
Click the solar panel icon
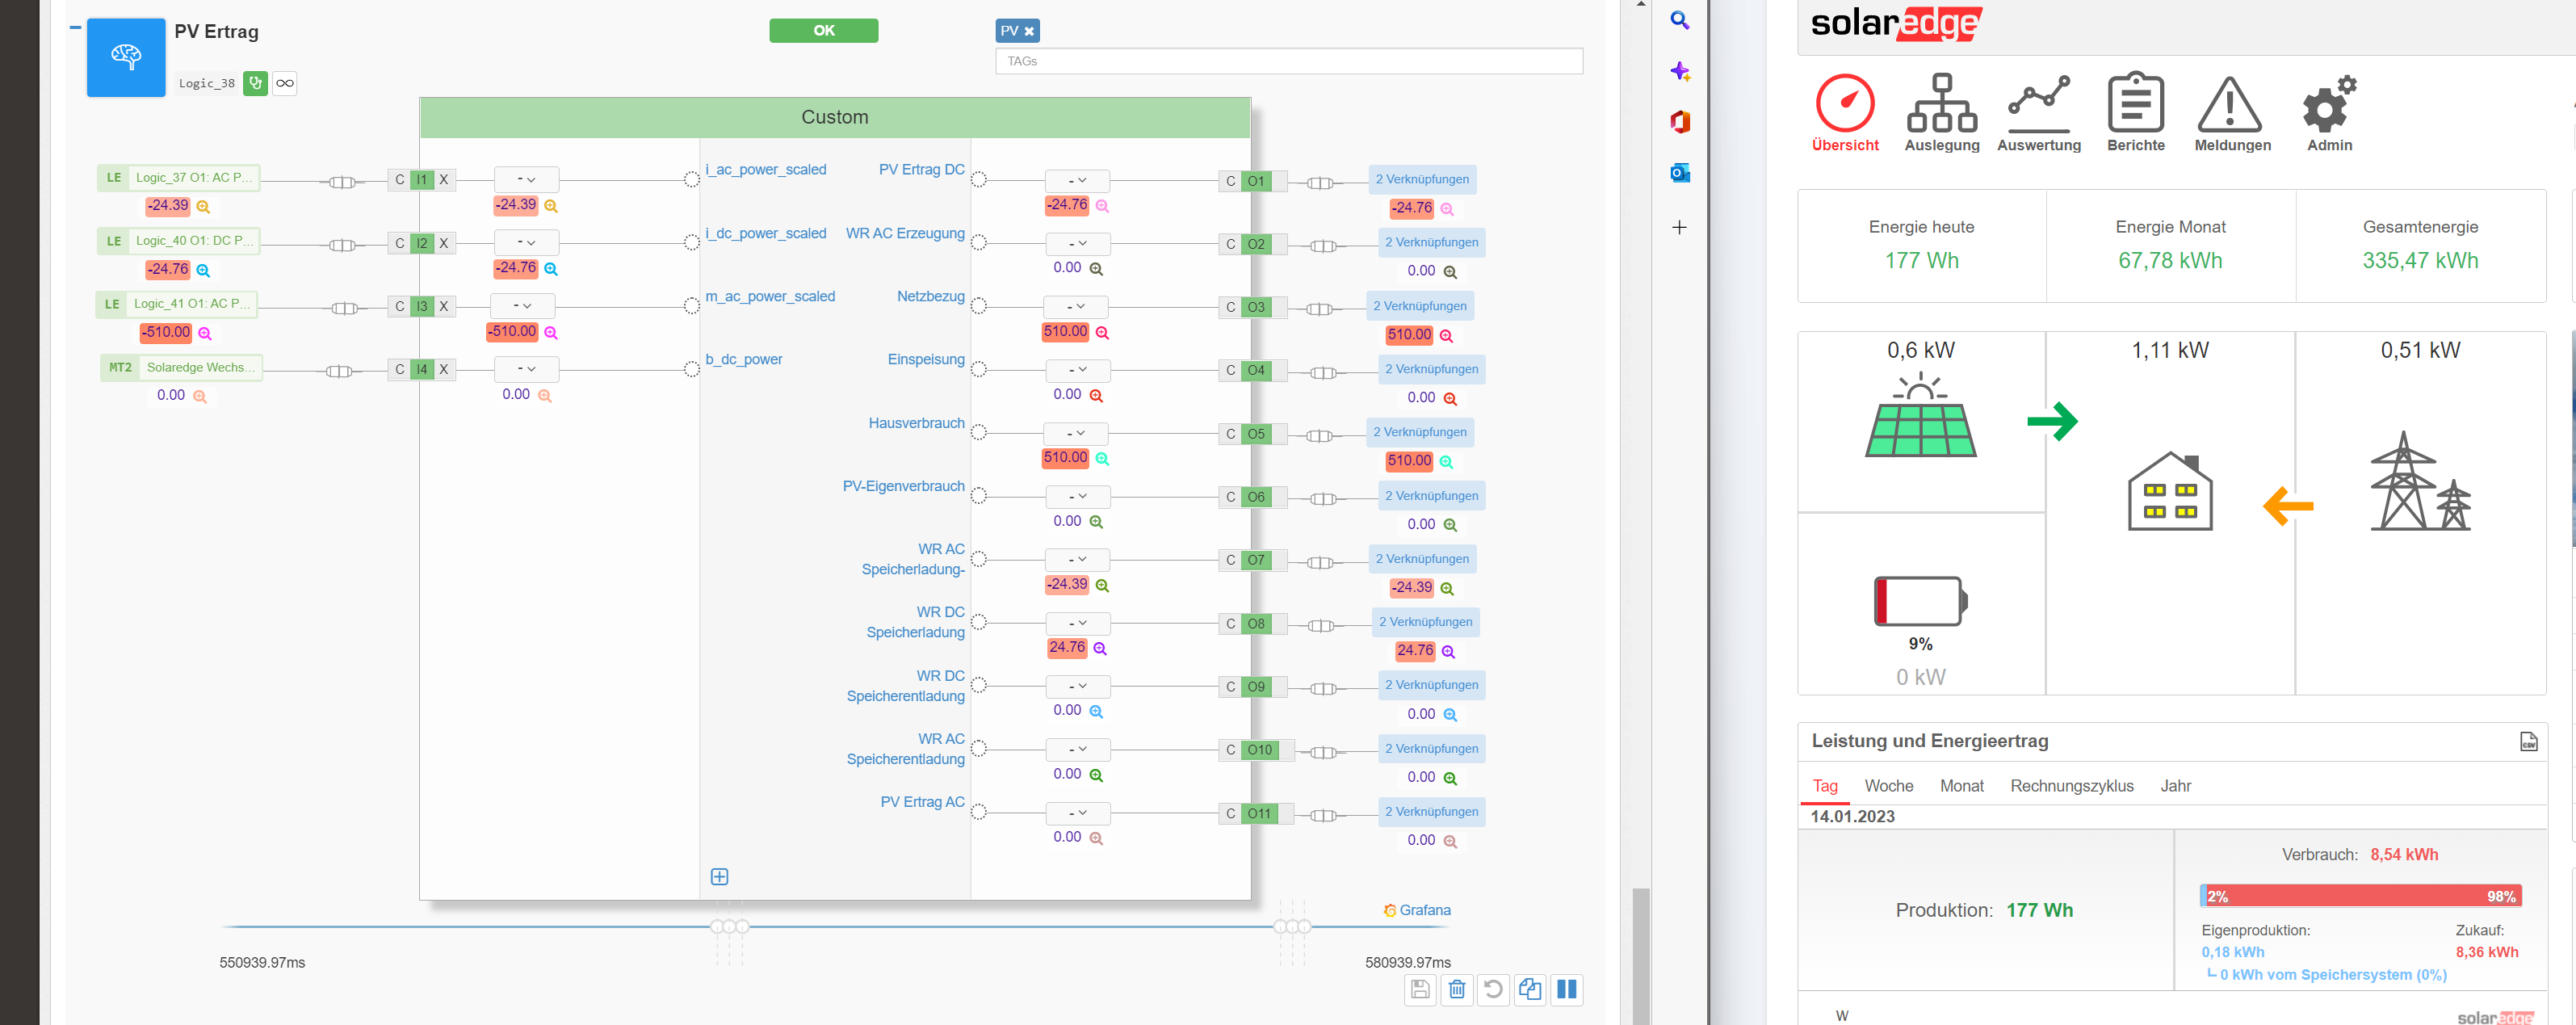pyautogui.click(x=1920, y=416)
